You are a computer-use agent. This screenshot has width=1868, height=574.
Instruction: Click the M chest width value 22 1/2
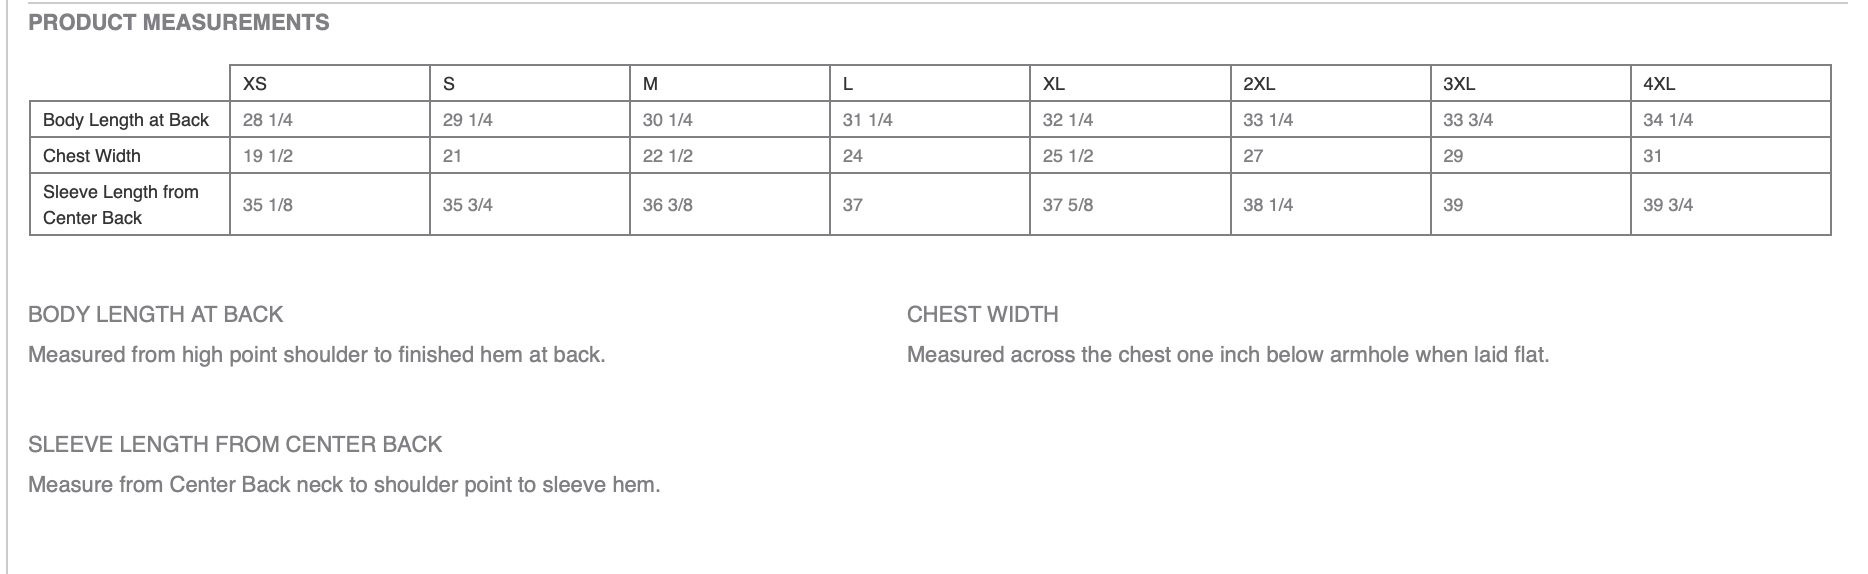coord(668,156)
